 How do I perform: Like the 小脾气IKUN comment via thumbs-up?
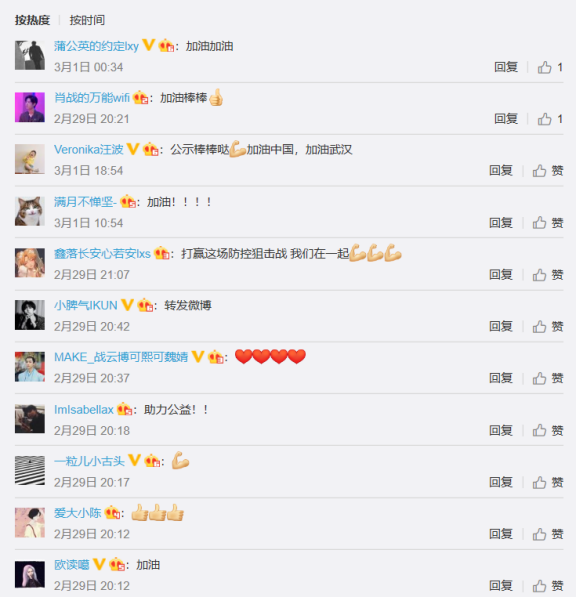pyautogui.click(x=539, y=326)
